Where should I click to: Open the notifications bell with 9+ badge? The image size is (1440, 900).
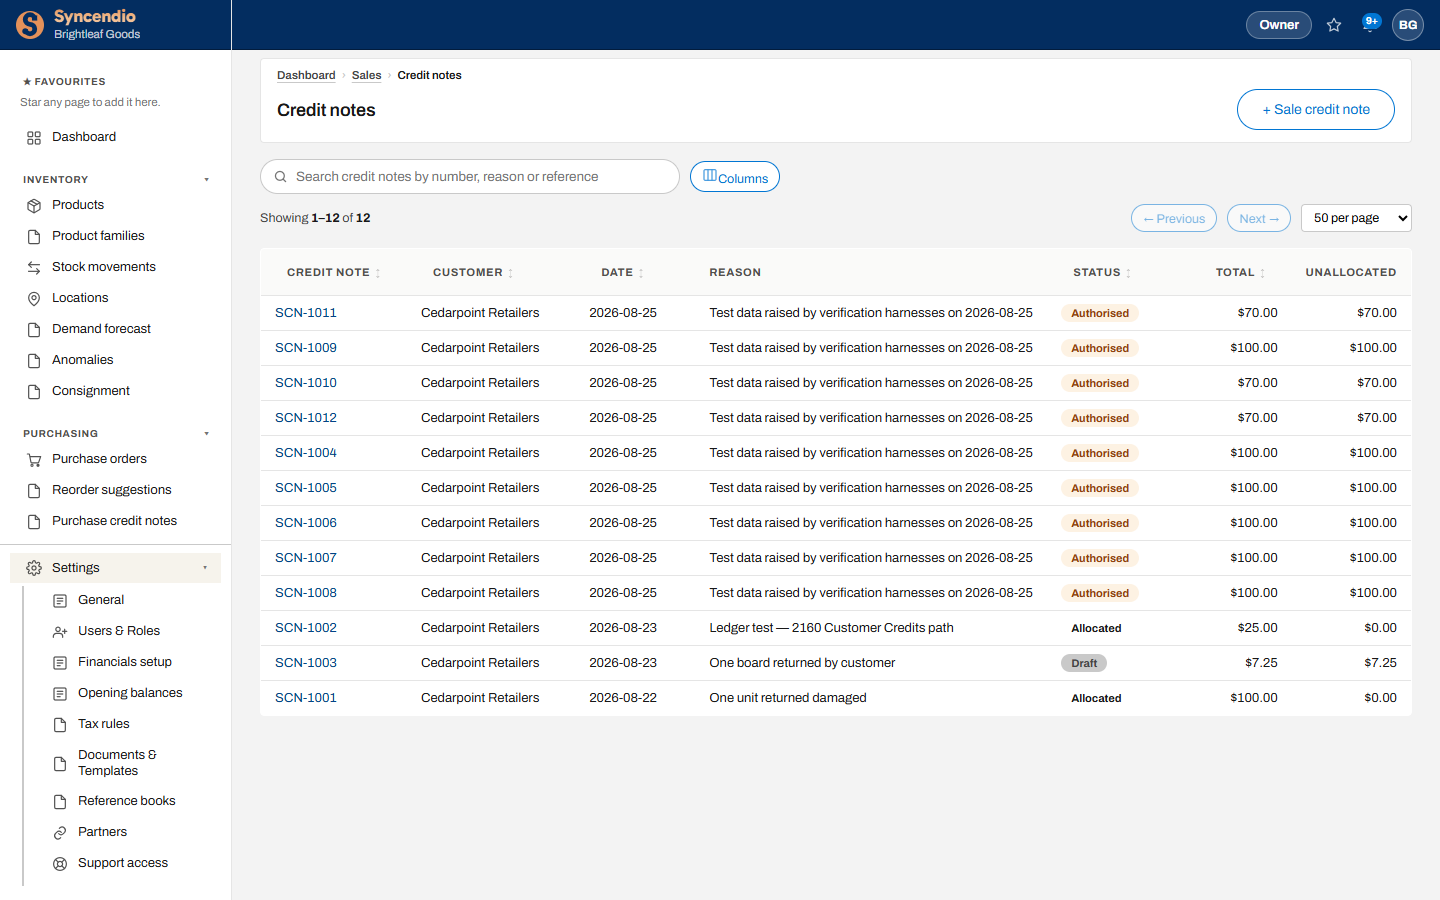pos(1370,24)
